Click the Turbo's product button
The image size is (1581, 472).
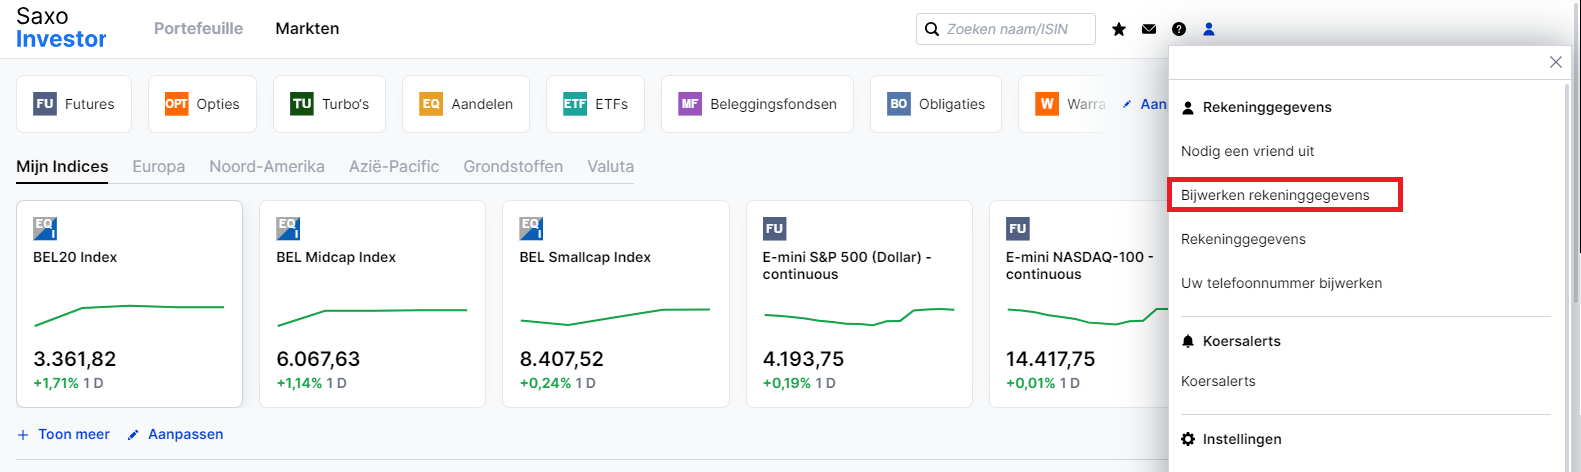click(330, 104)
